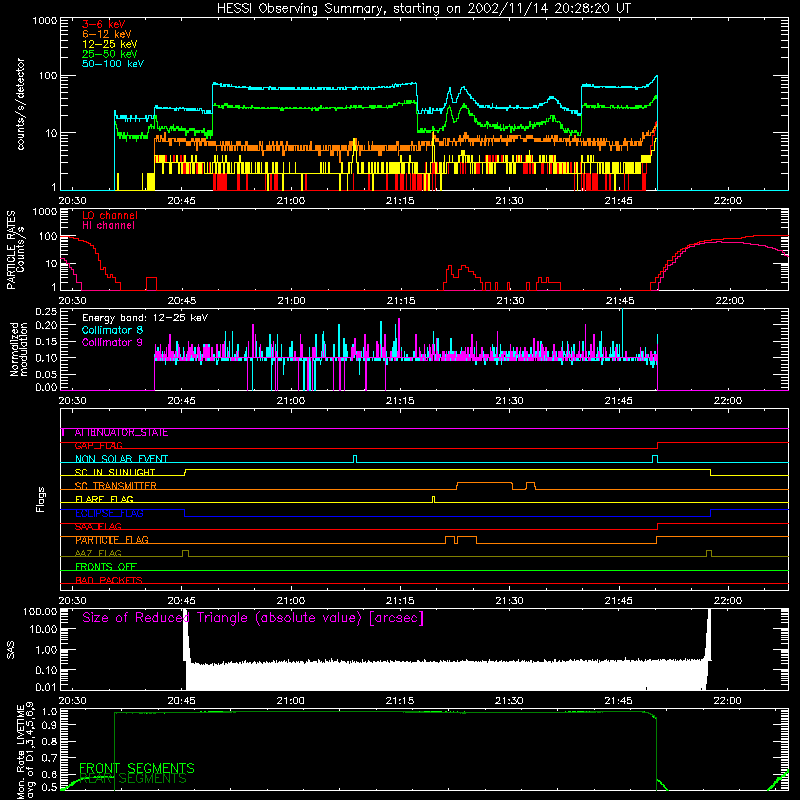Click the AAZ_FLAG label
The height and width of the screenshot is (800, 800).
click(98, 553)
